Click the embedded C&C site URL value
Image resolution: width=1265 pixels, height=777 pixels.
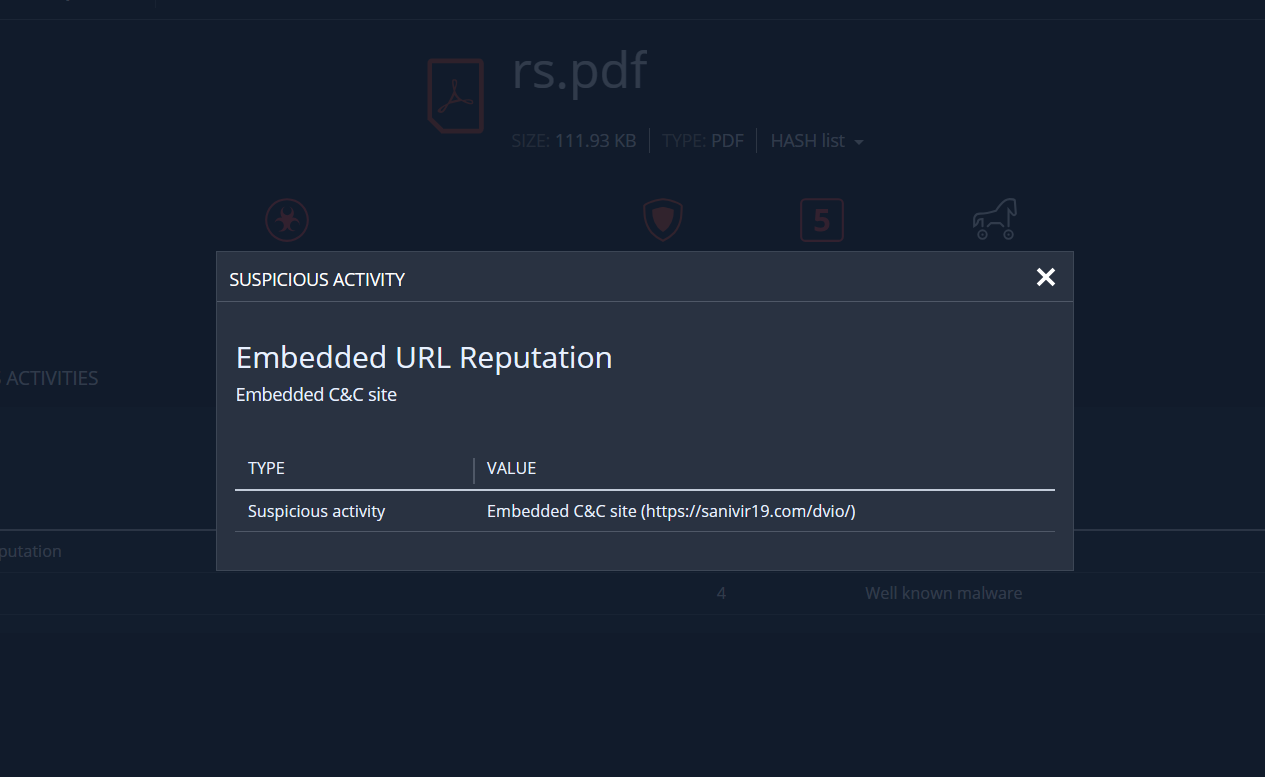click(x=671, y=511)
